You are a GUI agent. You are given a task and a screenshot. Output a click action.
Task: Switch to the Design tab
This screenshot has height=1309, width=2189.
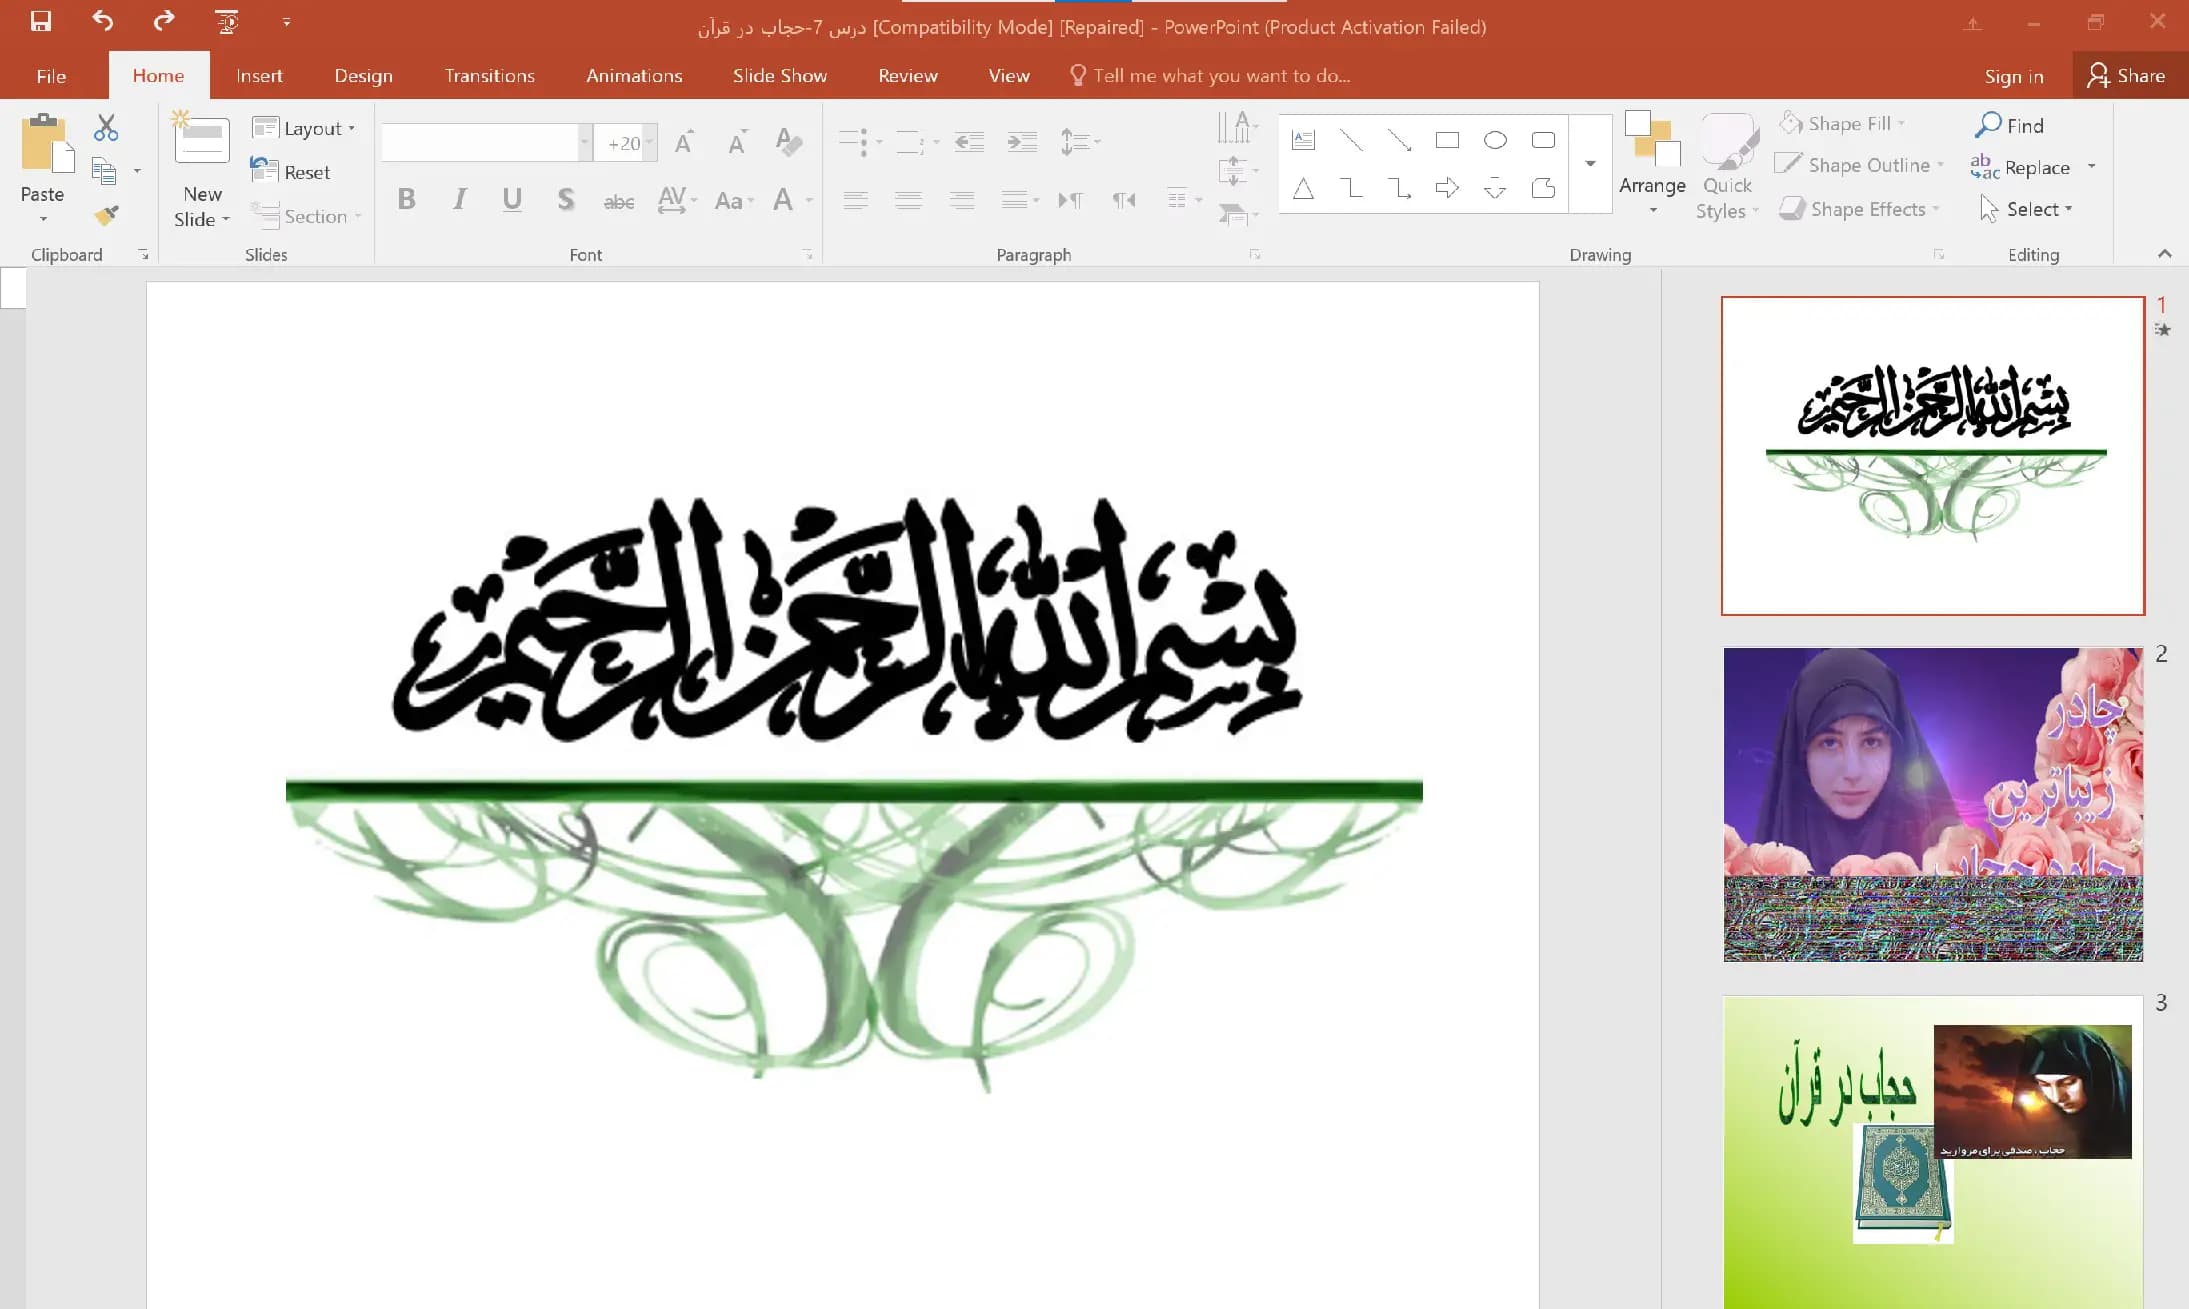point(363,76)
